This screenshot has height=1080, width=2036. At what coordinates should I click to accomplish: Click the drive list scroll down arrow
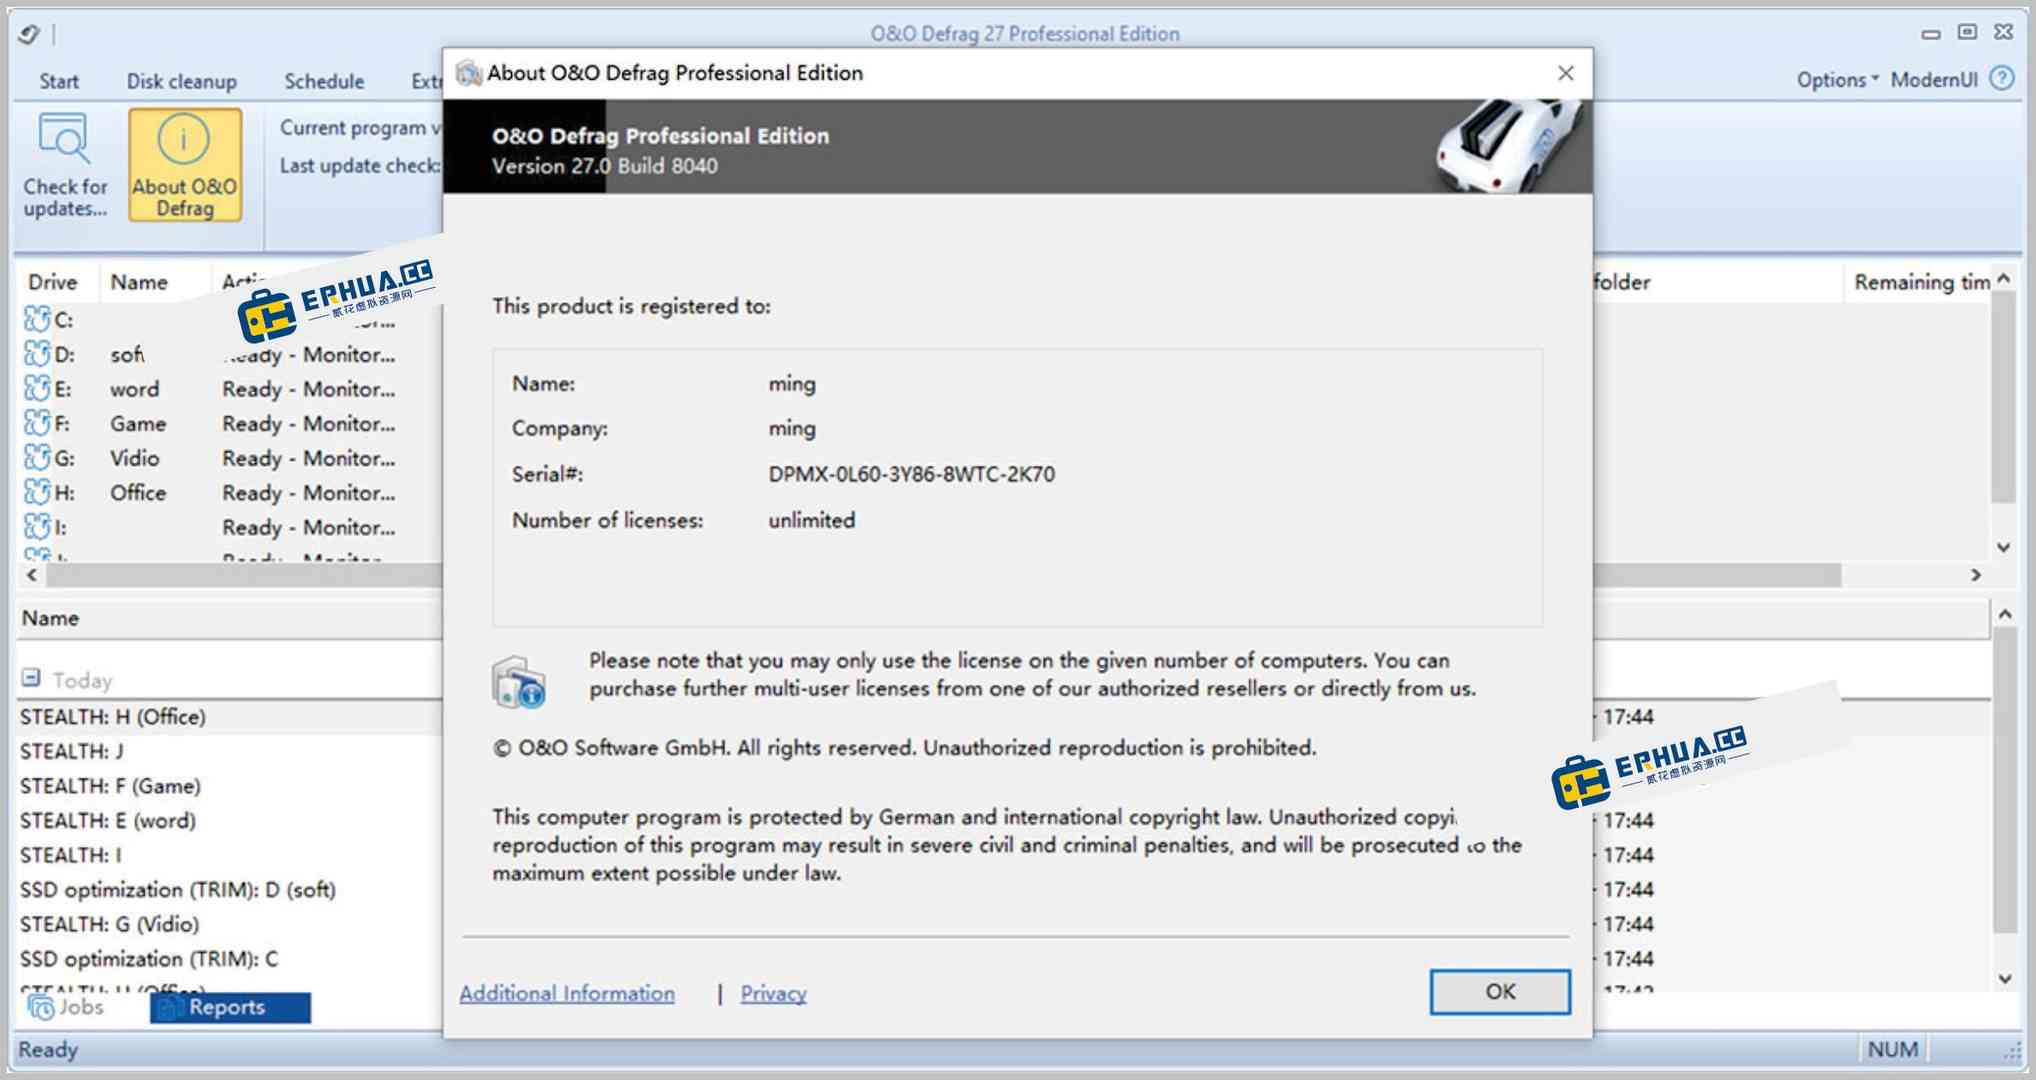click(x=2004, y=547)
